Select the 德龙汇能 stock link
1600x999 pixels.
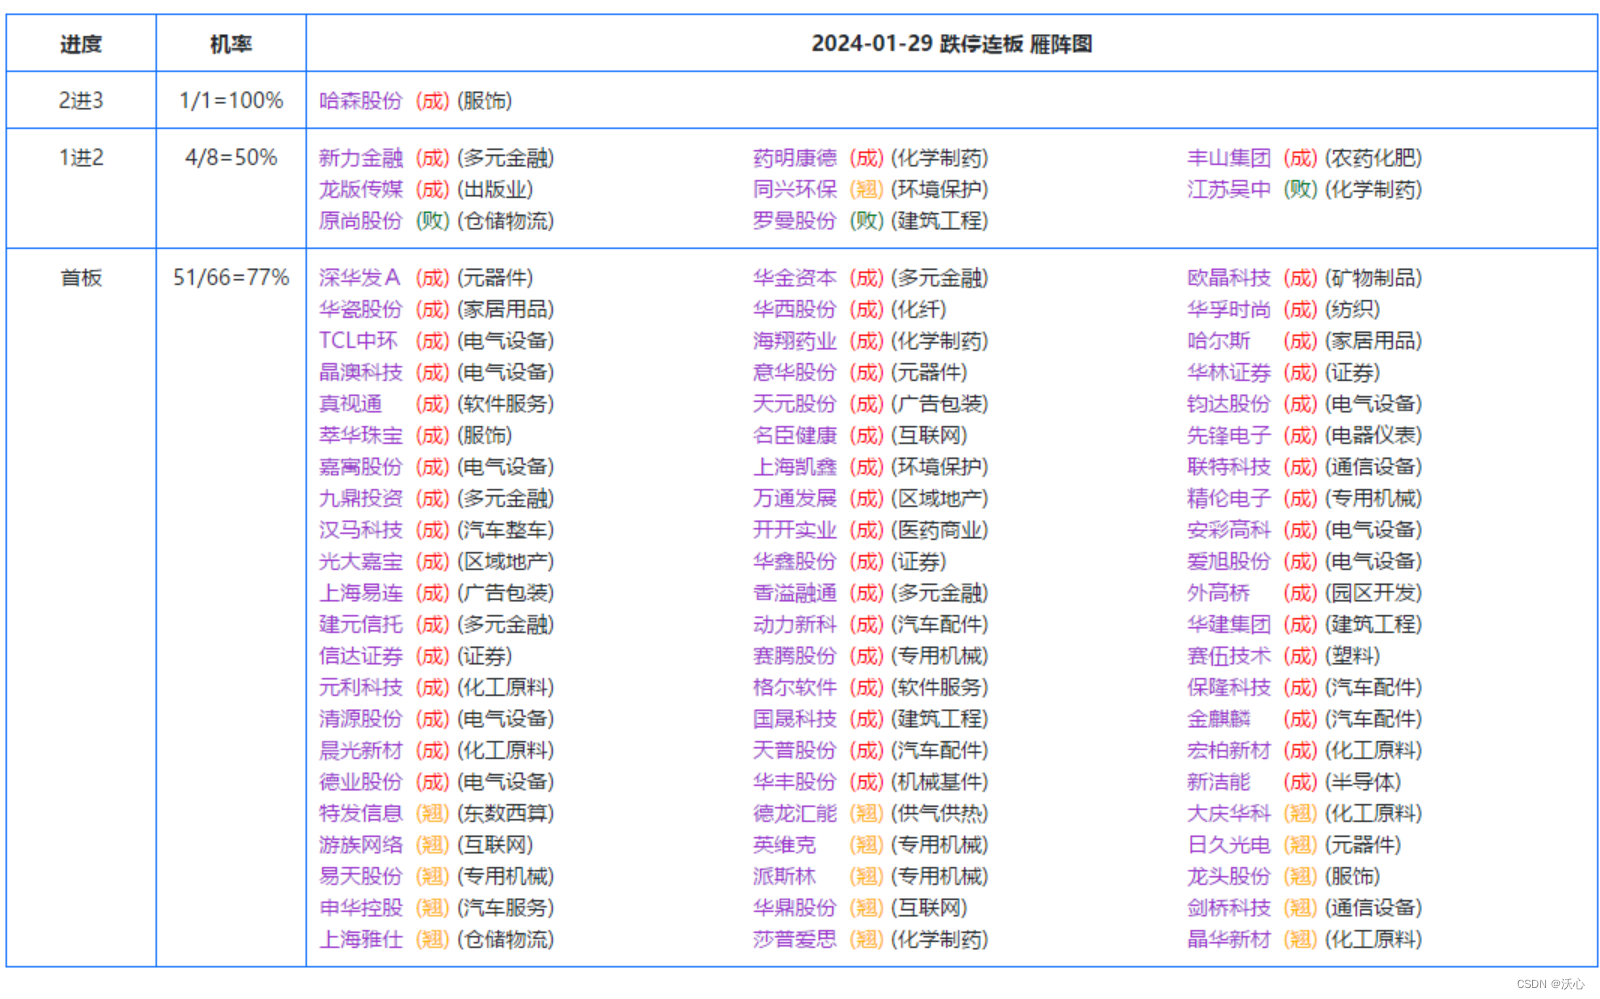click(x=794, y=813)
